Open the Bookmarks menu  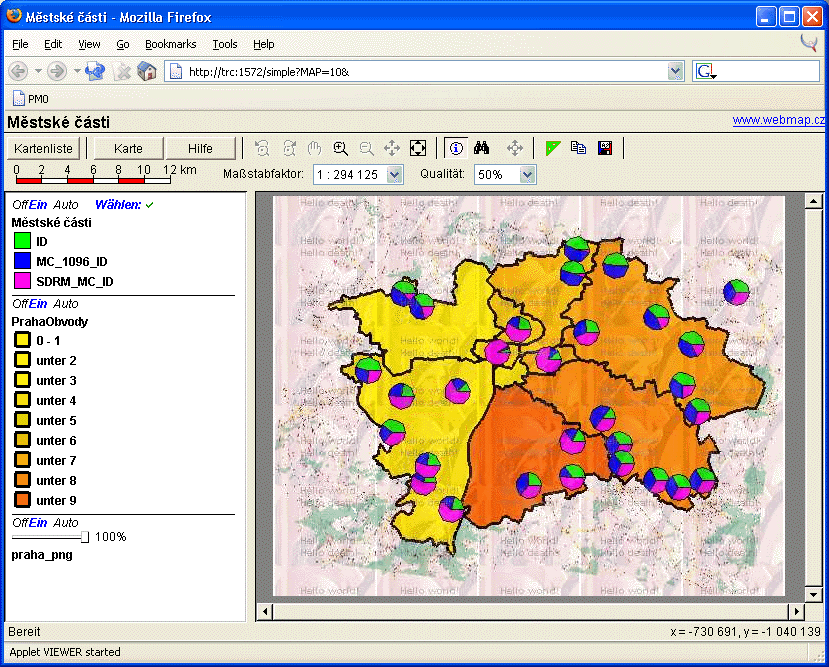(x=170, y=44)
